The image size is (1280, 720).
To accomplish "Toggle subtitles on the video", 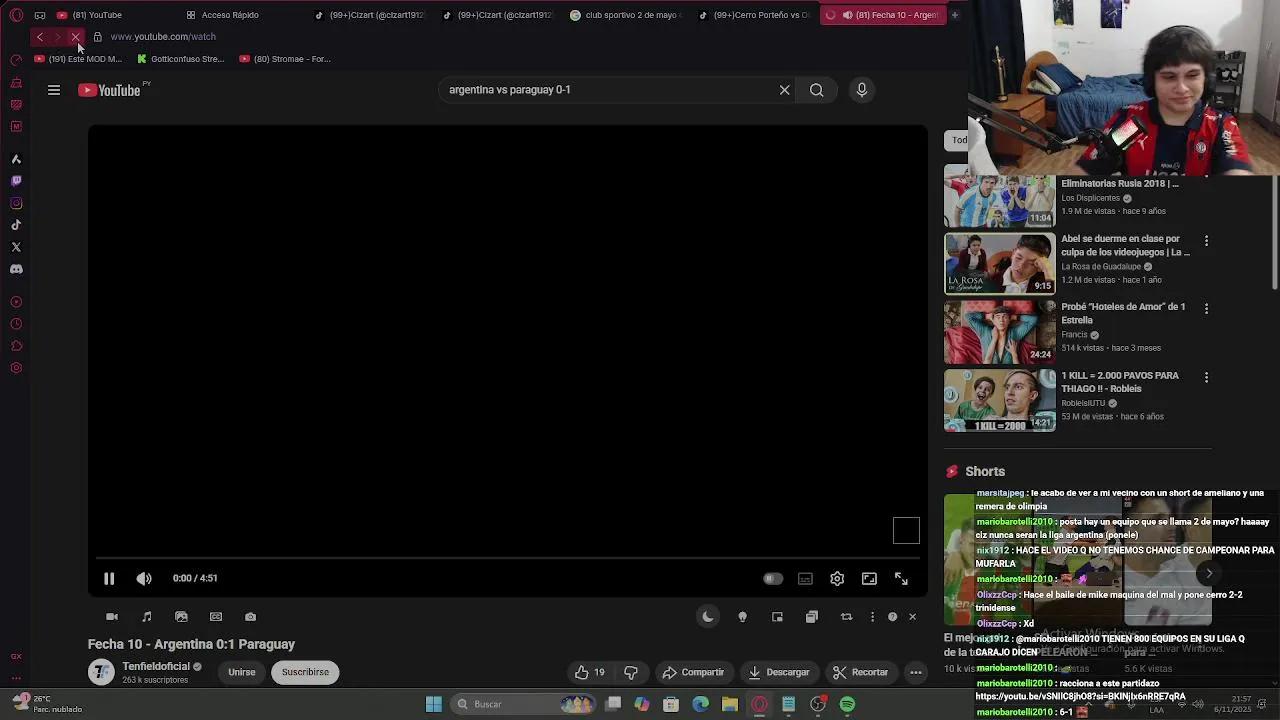I will coord(805,579).
